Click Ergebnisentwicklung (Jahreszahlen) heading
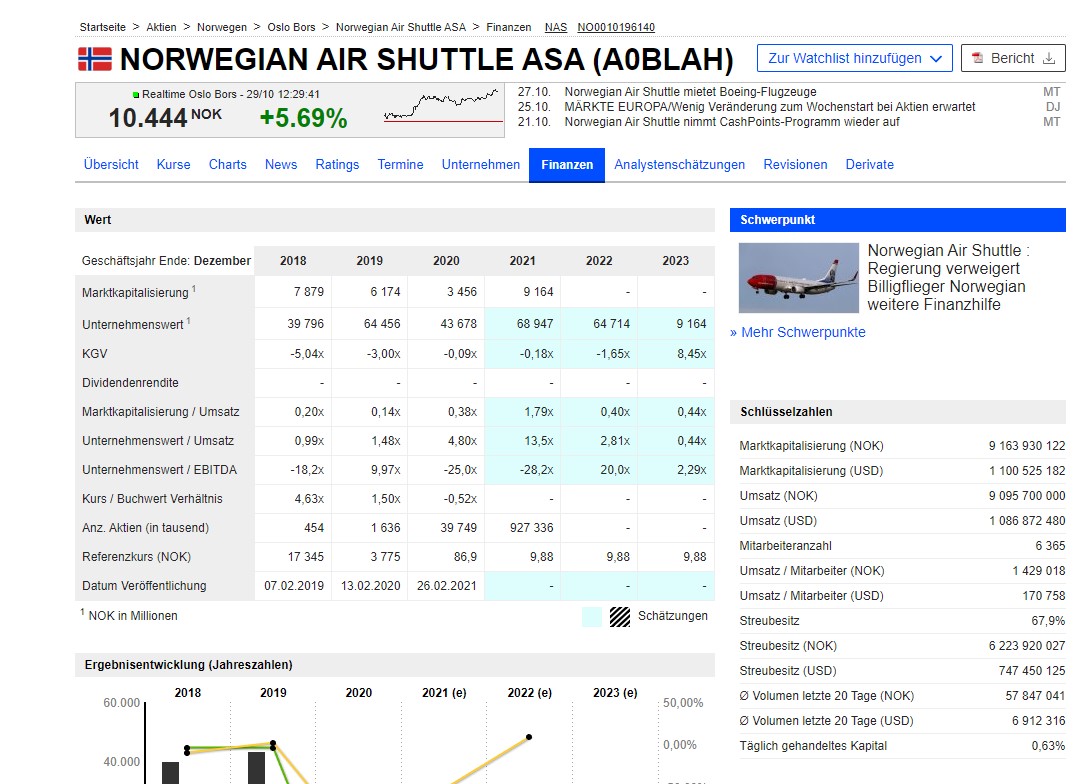 point(188,665)
